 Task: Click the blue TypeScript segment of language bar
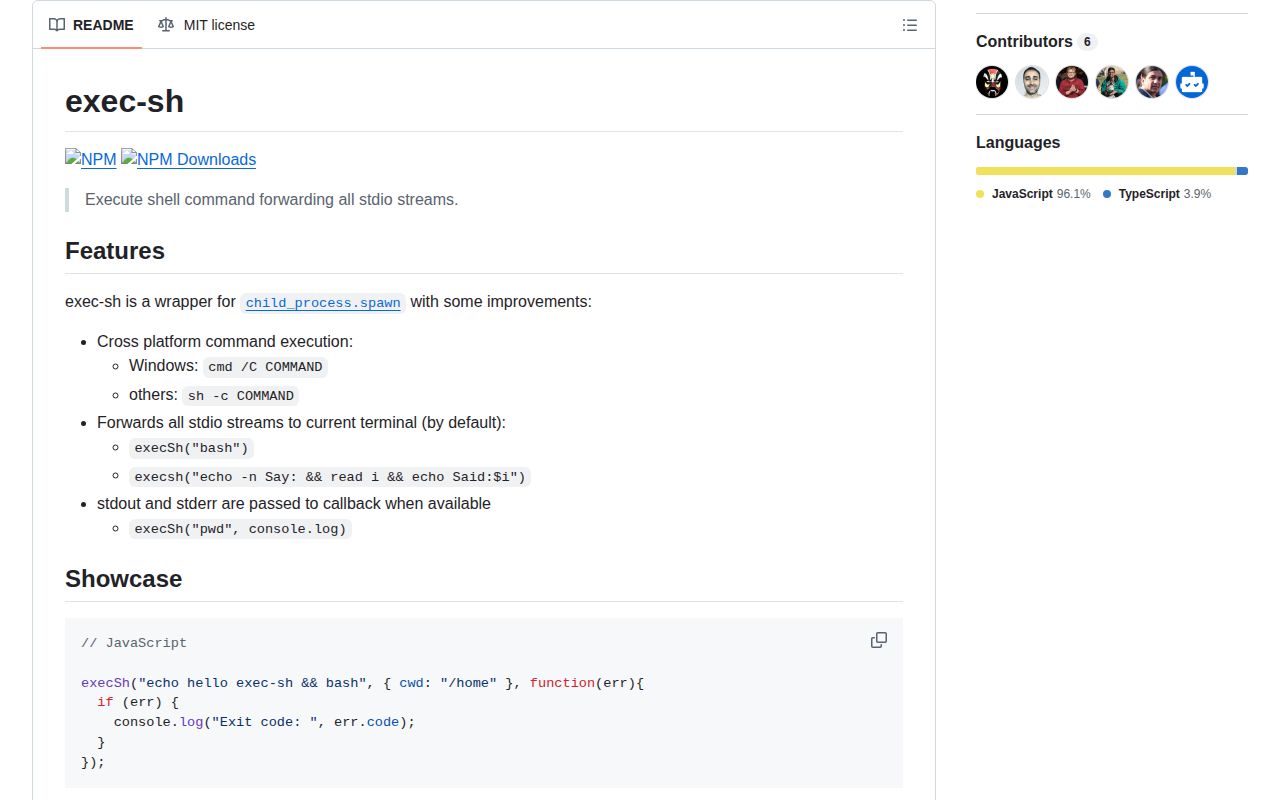(1242, 171)
